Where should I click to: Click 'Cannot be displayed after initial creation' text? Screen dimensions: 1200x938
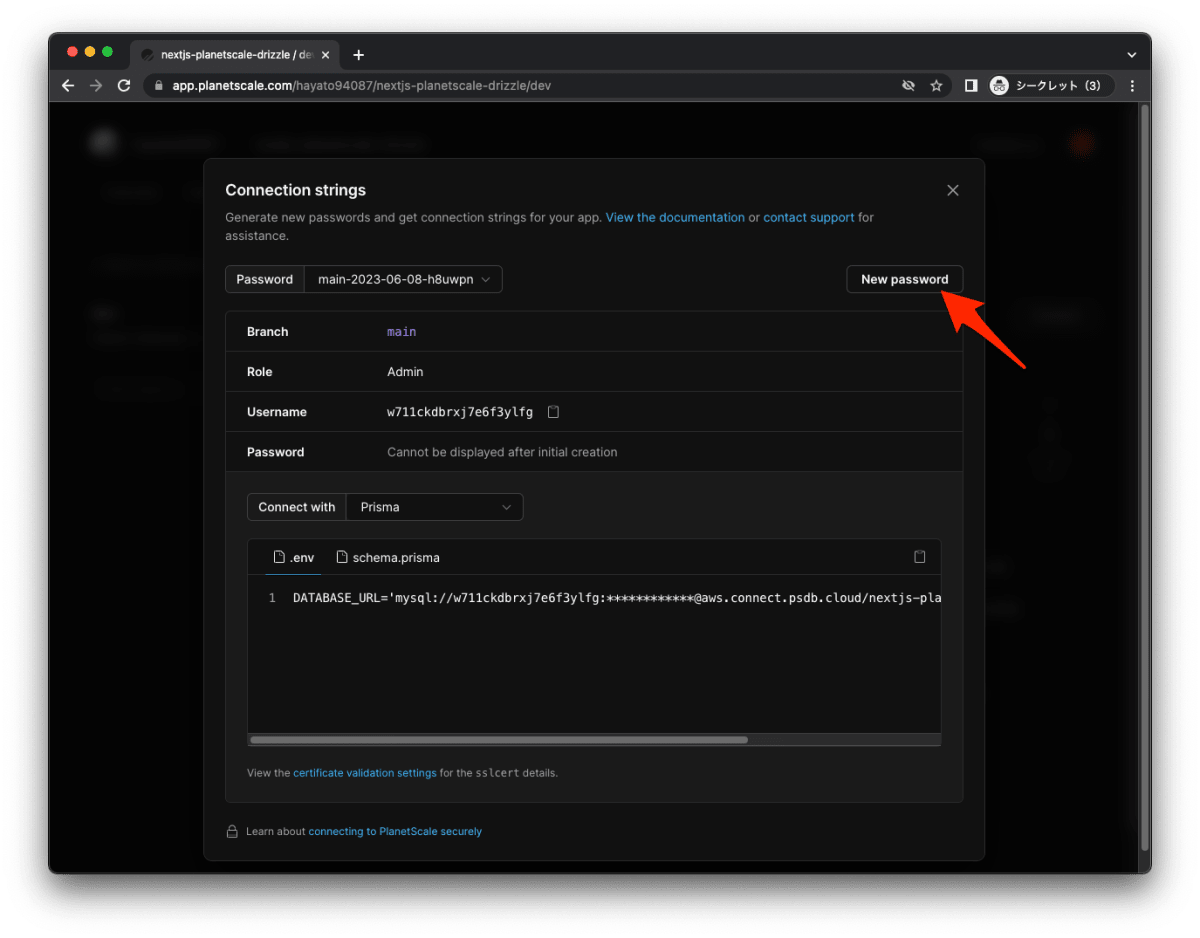pyautogui.click(x=502, y=452)
